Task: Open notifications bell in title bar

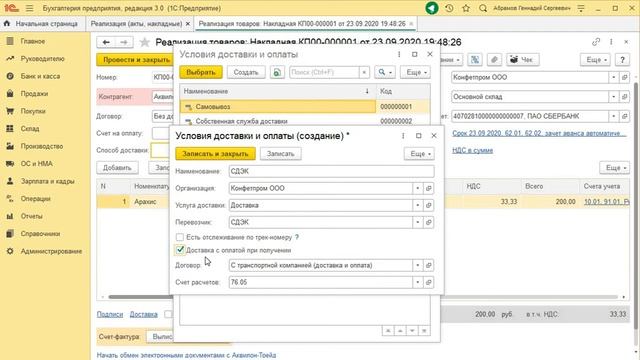Action: pos(432,8)
